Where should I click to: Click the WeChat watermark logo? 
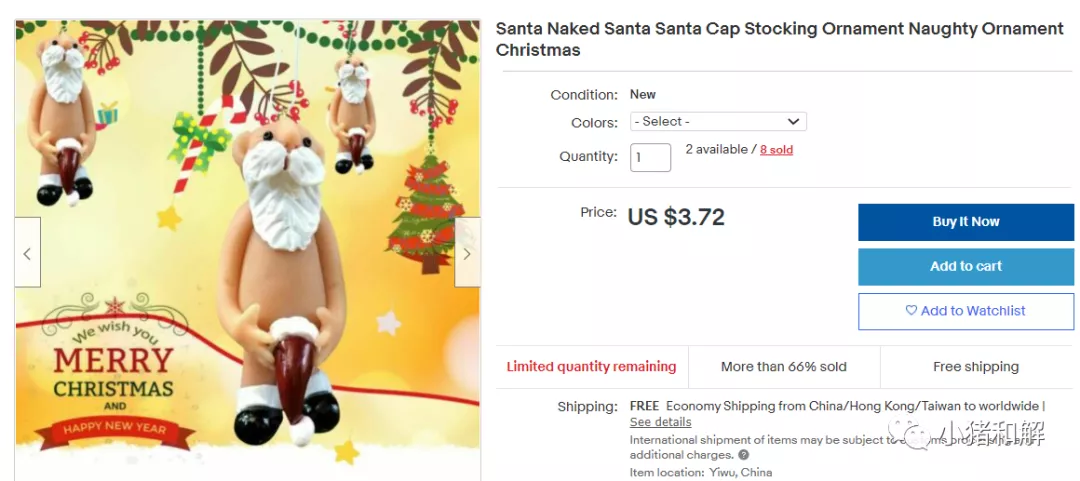[x=914, y=435]
